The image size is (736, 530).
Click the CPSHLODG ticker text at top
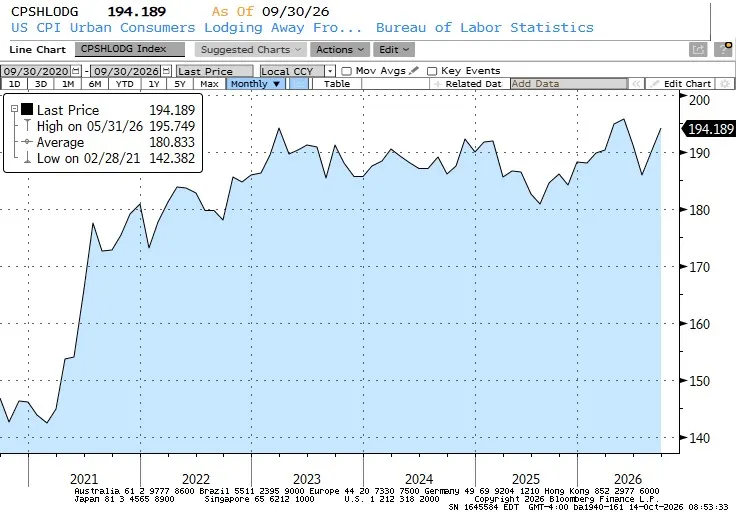45,11
